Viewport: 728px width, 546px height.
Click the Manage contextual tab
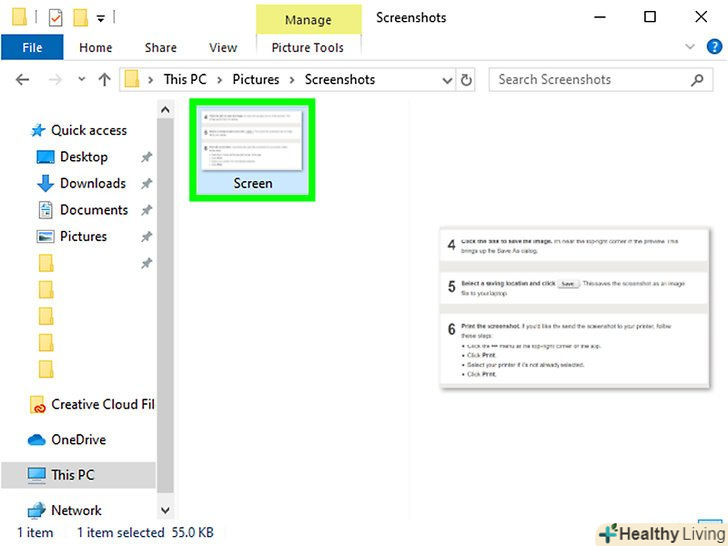click(308, 20)
